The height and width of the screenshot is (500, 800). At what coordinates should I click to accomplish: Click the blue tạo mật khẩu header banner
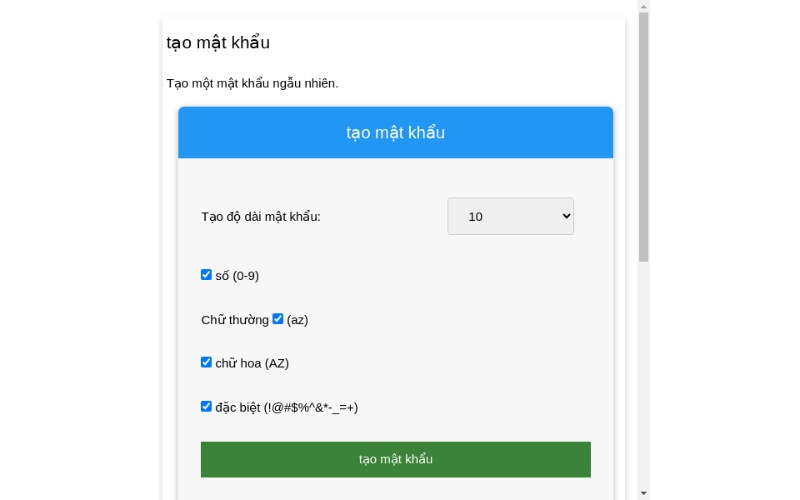[x=395, y=133]
